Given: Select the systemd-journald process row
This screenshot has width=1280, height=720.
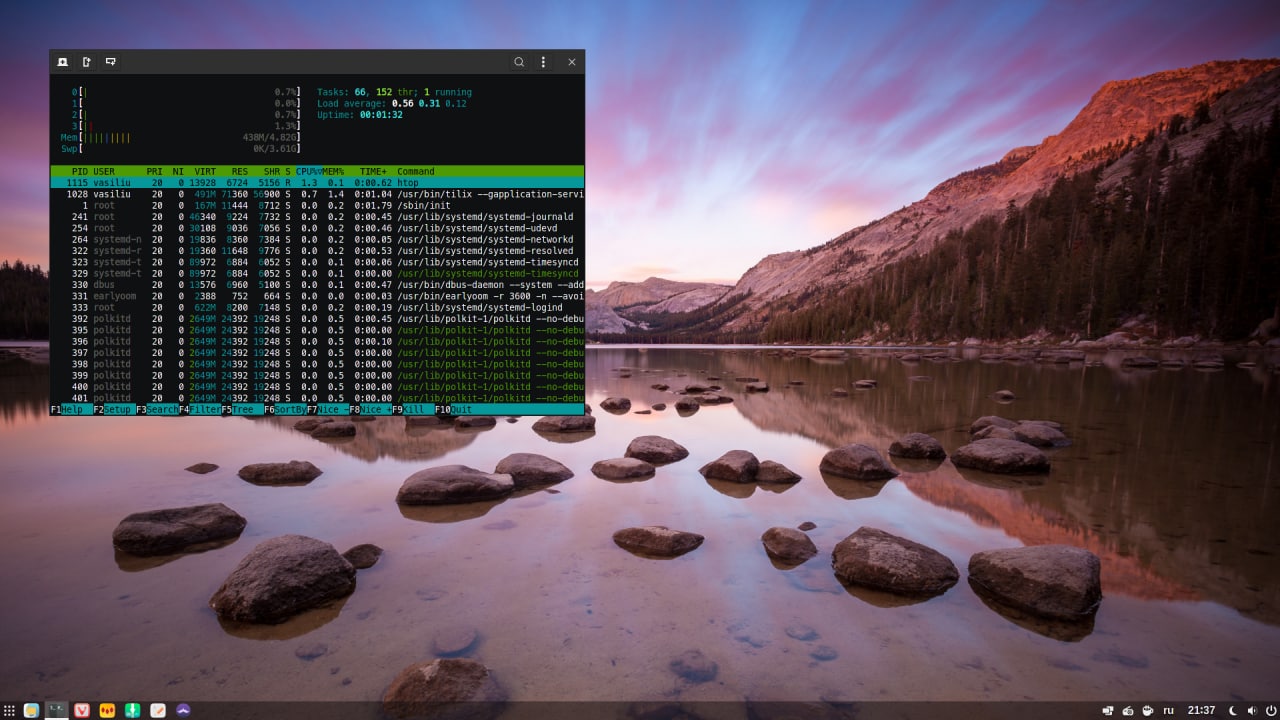Looking at the screenshot, I should pos(317,217).
